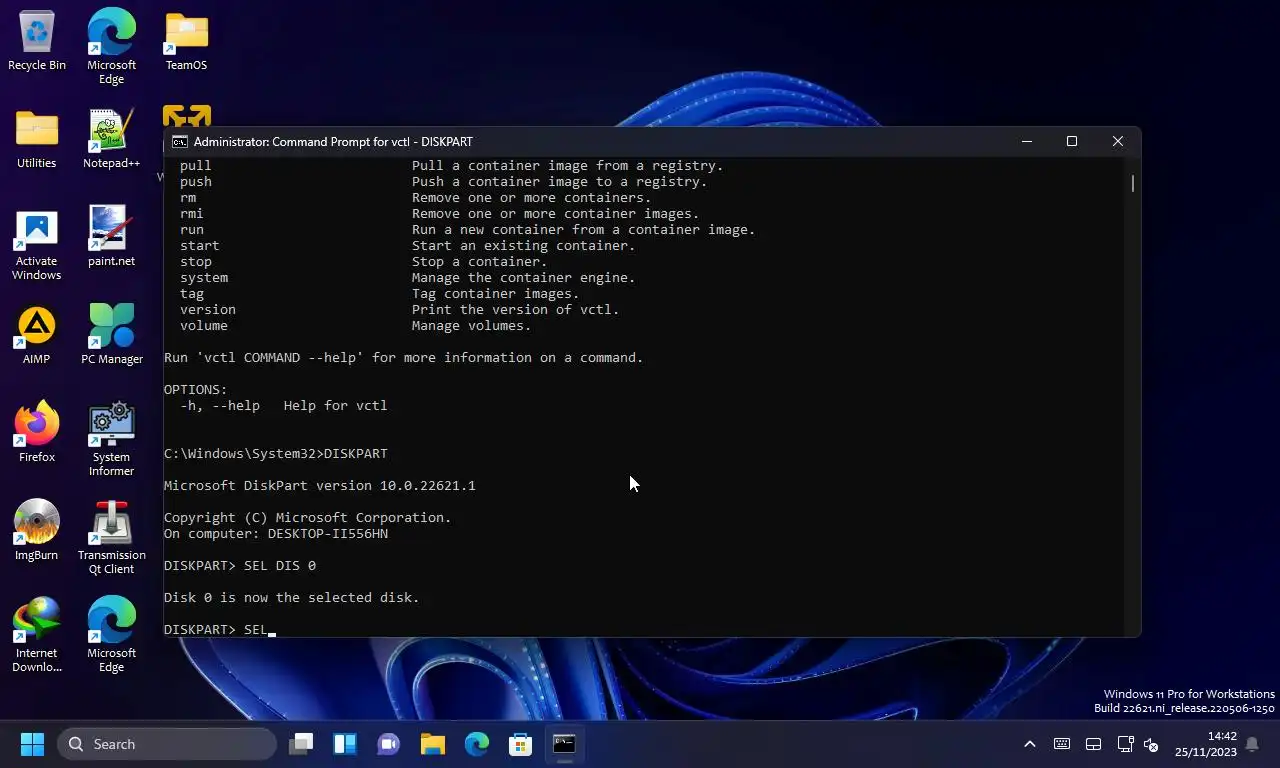Click the 'push' command row
1280x768 pixels.
point(443,182)
